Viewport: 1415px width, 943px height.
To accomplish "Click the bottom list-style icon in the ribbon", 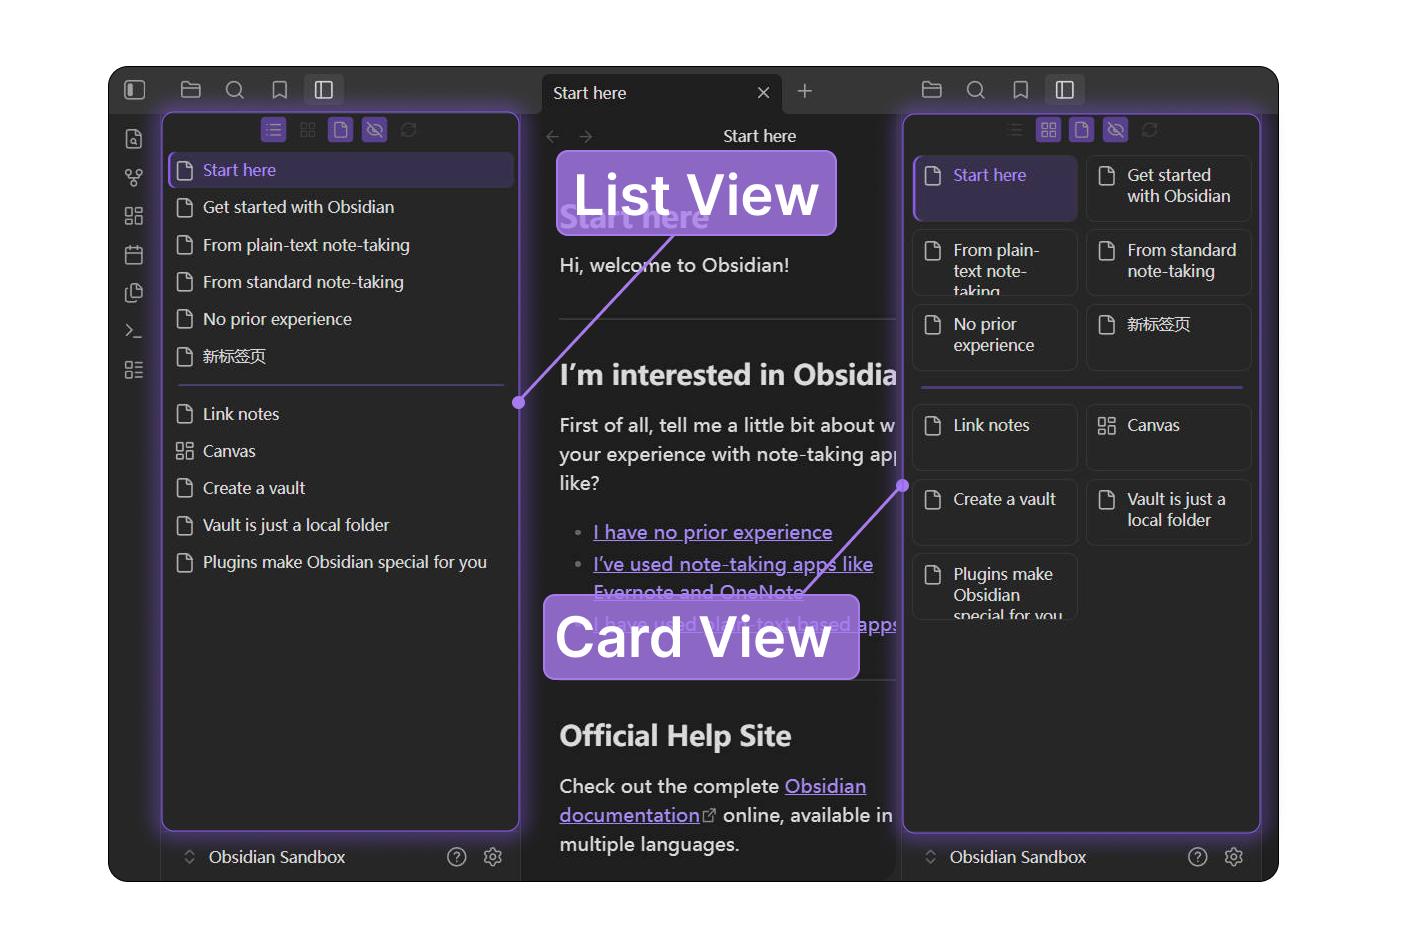I will (134, 370).
